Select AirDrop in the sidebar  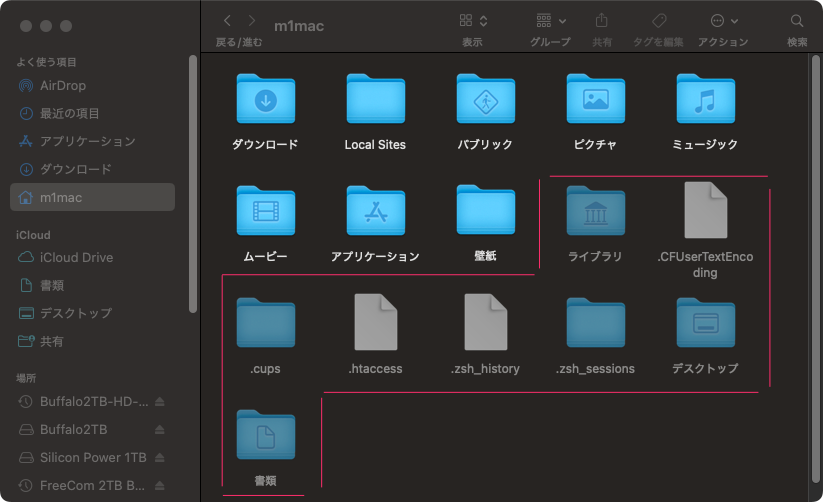[62, 85]
